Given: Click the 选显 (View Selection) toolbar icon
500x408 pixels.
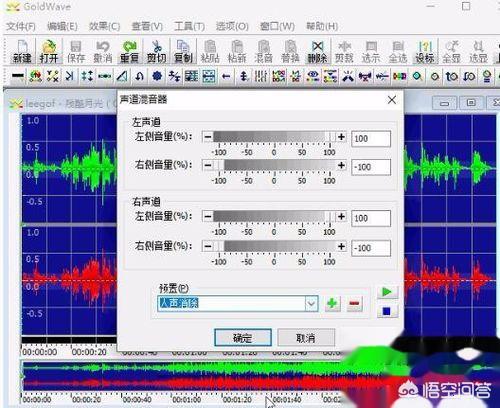Looking at the screenshot, I should tap(478, 52).
